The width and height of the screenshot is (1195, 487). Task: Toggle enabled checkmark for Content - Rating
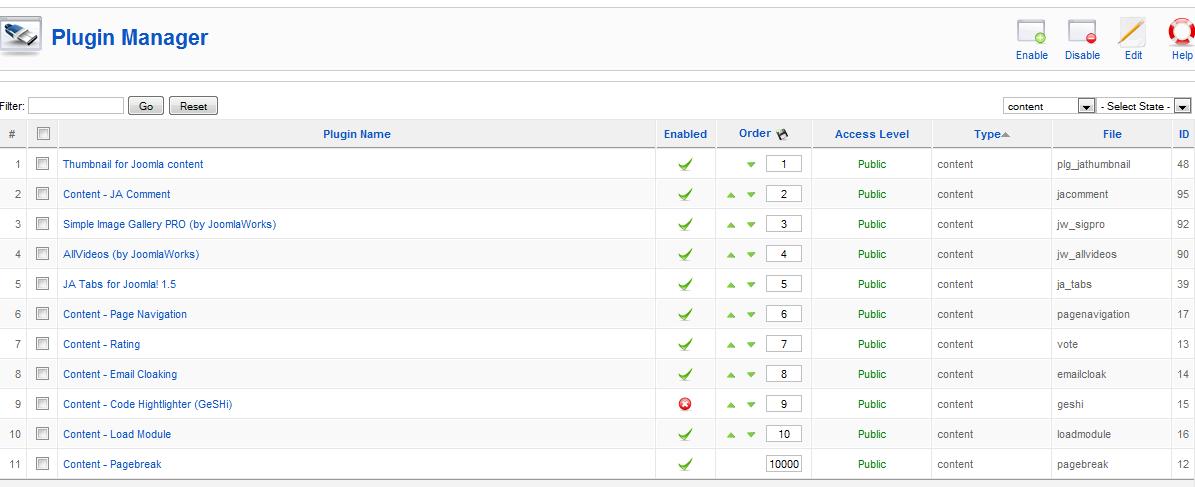click(685, 344)
